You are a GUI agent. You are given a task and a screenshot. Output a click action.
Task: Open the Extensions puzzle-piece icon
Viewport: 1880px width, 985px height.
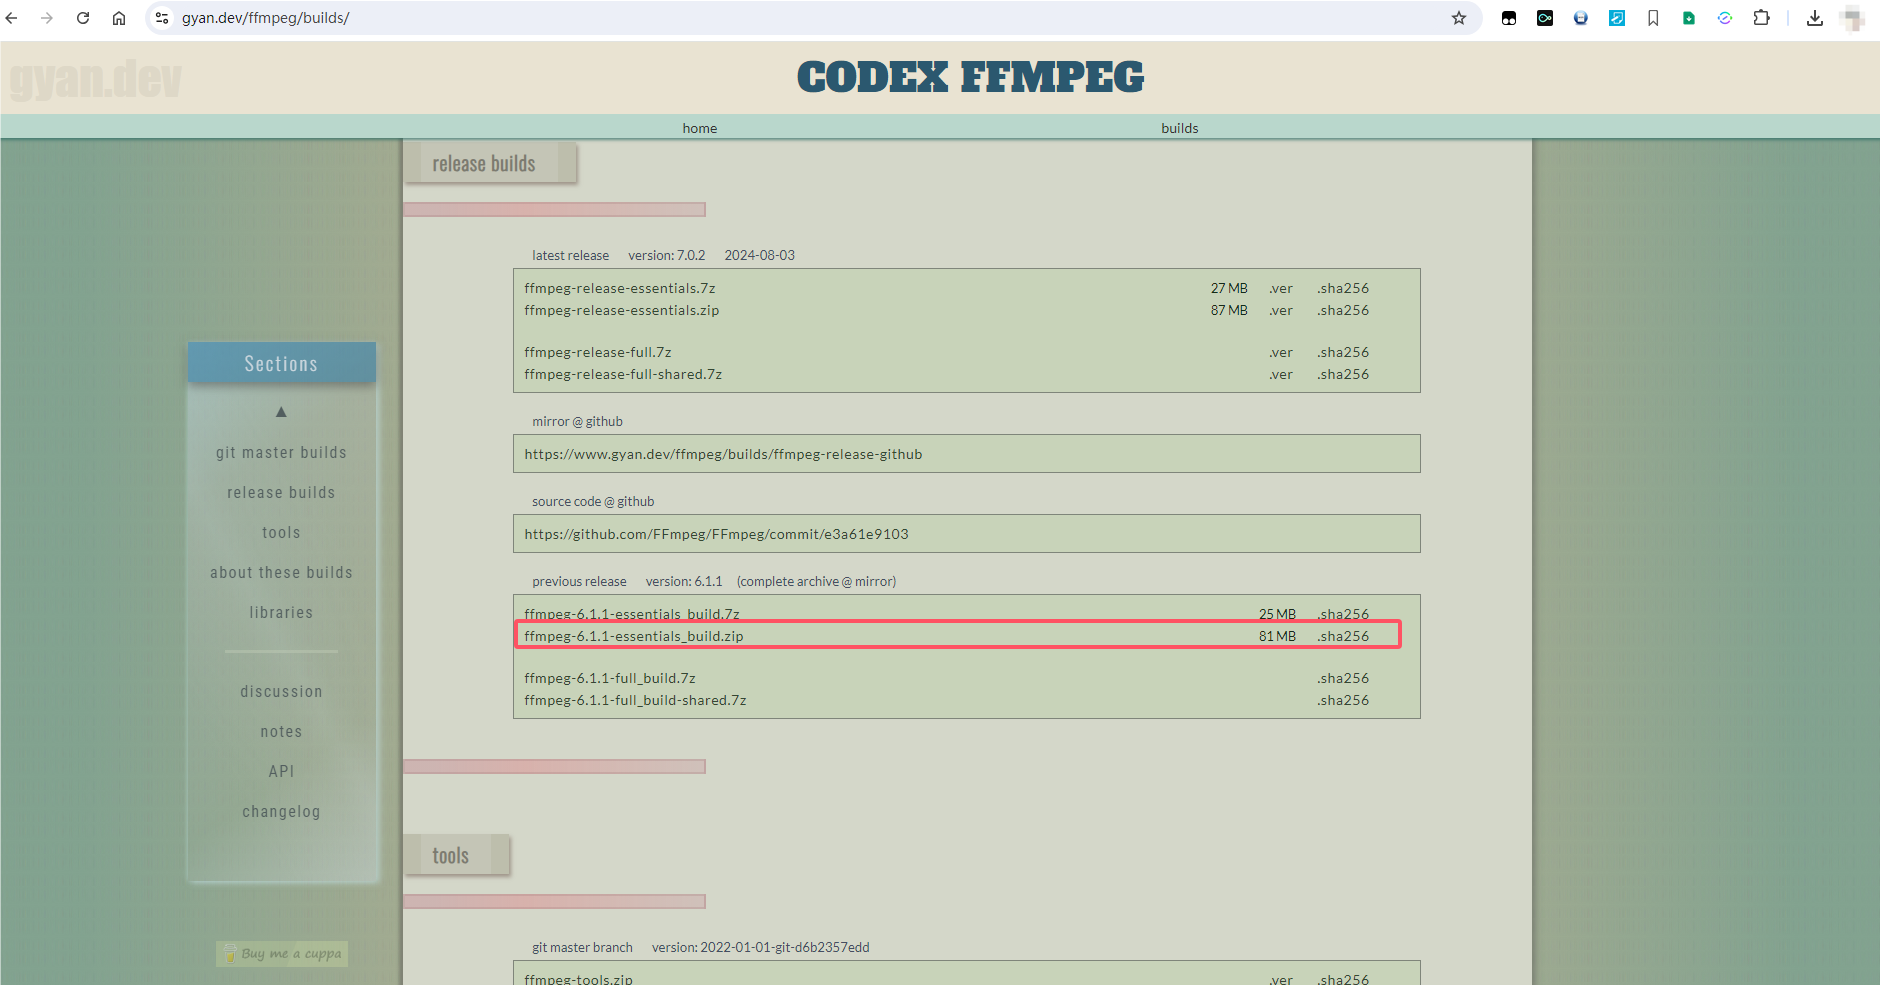click(1761, 18)
